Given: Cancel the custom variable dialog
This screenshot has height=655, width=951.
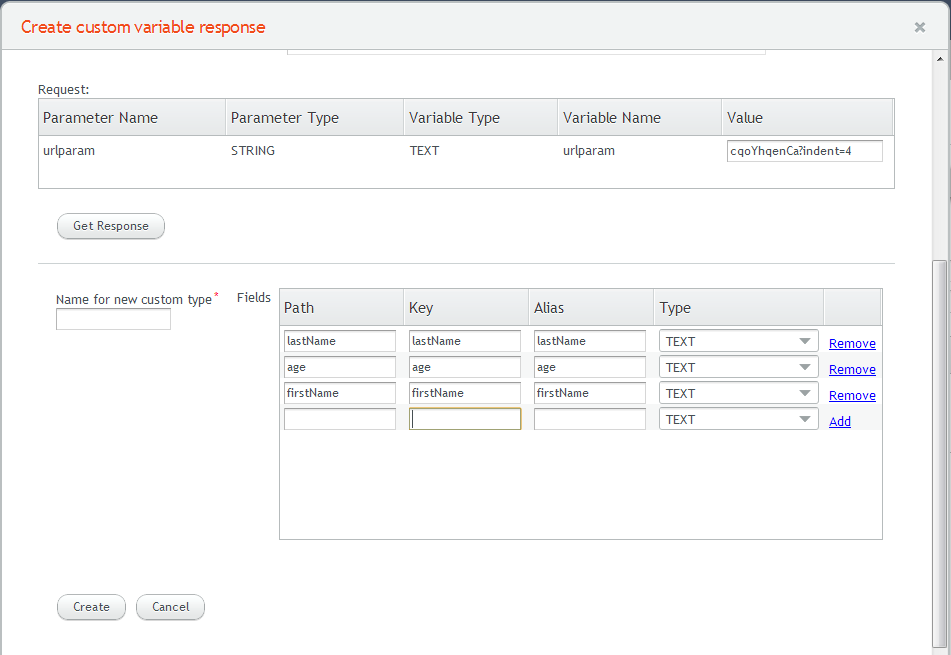Looking at the screenshot, I should (x=170, y=606).
